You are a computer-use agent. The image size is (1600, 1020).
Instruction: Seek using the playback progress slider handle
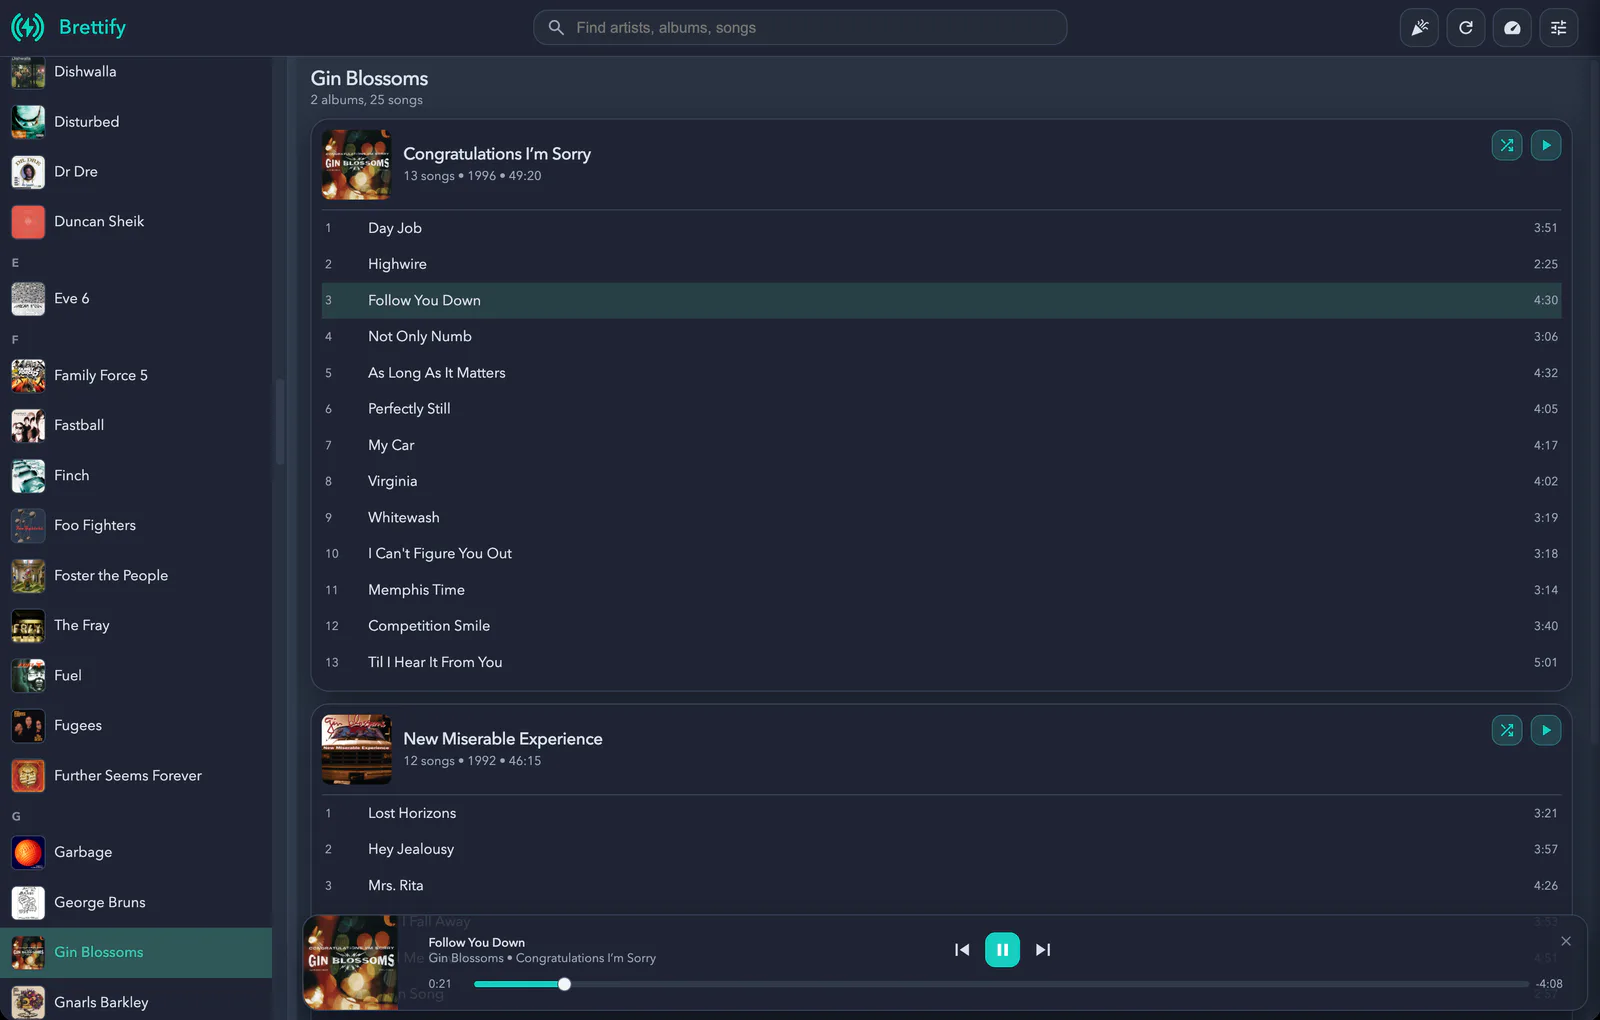(564, 984)
